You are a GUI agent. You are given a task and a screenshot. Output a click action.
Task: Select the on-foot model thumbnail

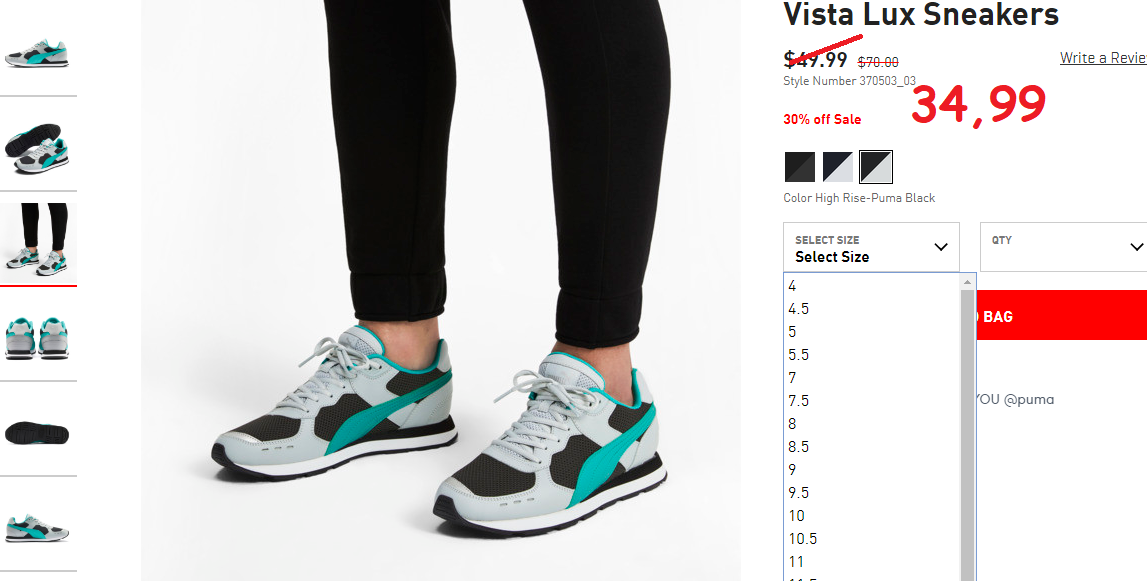click(37, 240)
